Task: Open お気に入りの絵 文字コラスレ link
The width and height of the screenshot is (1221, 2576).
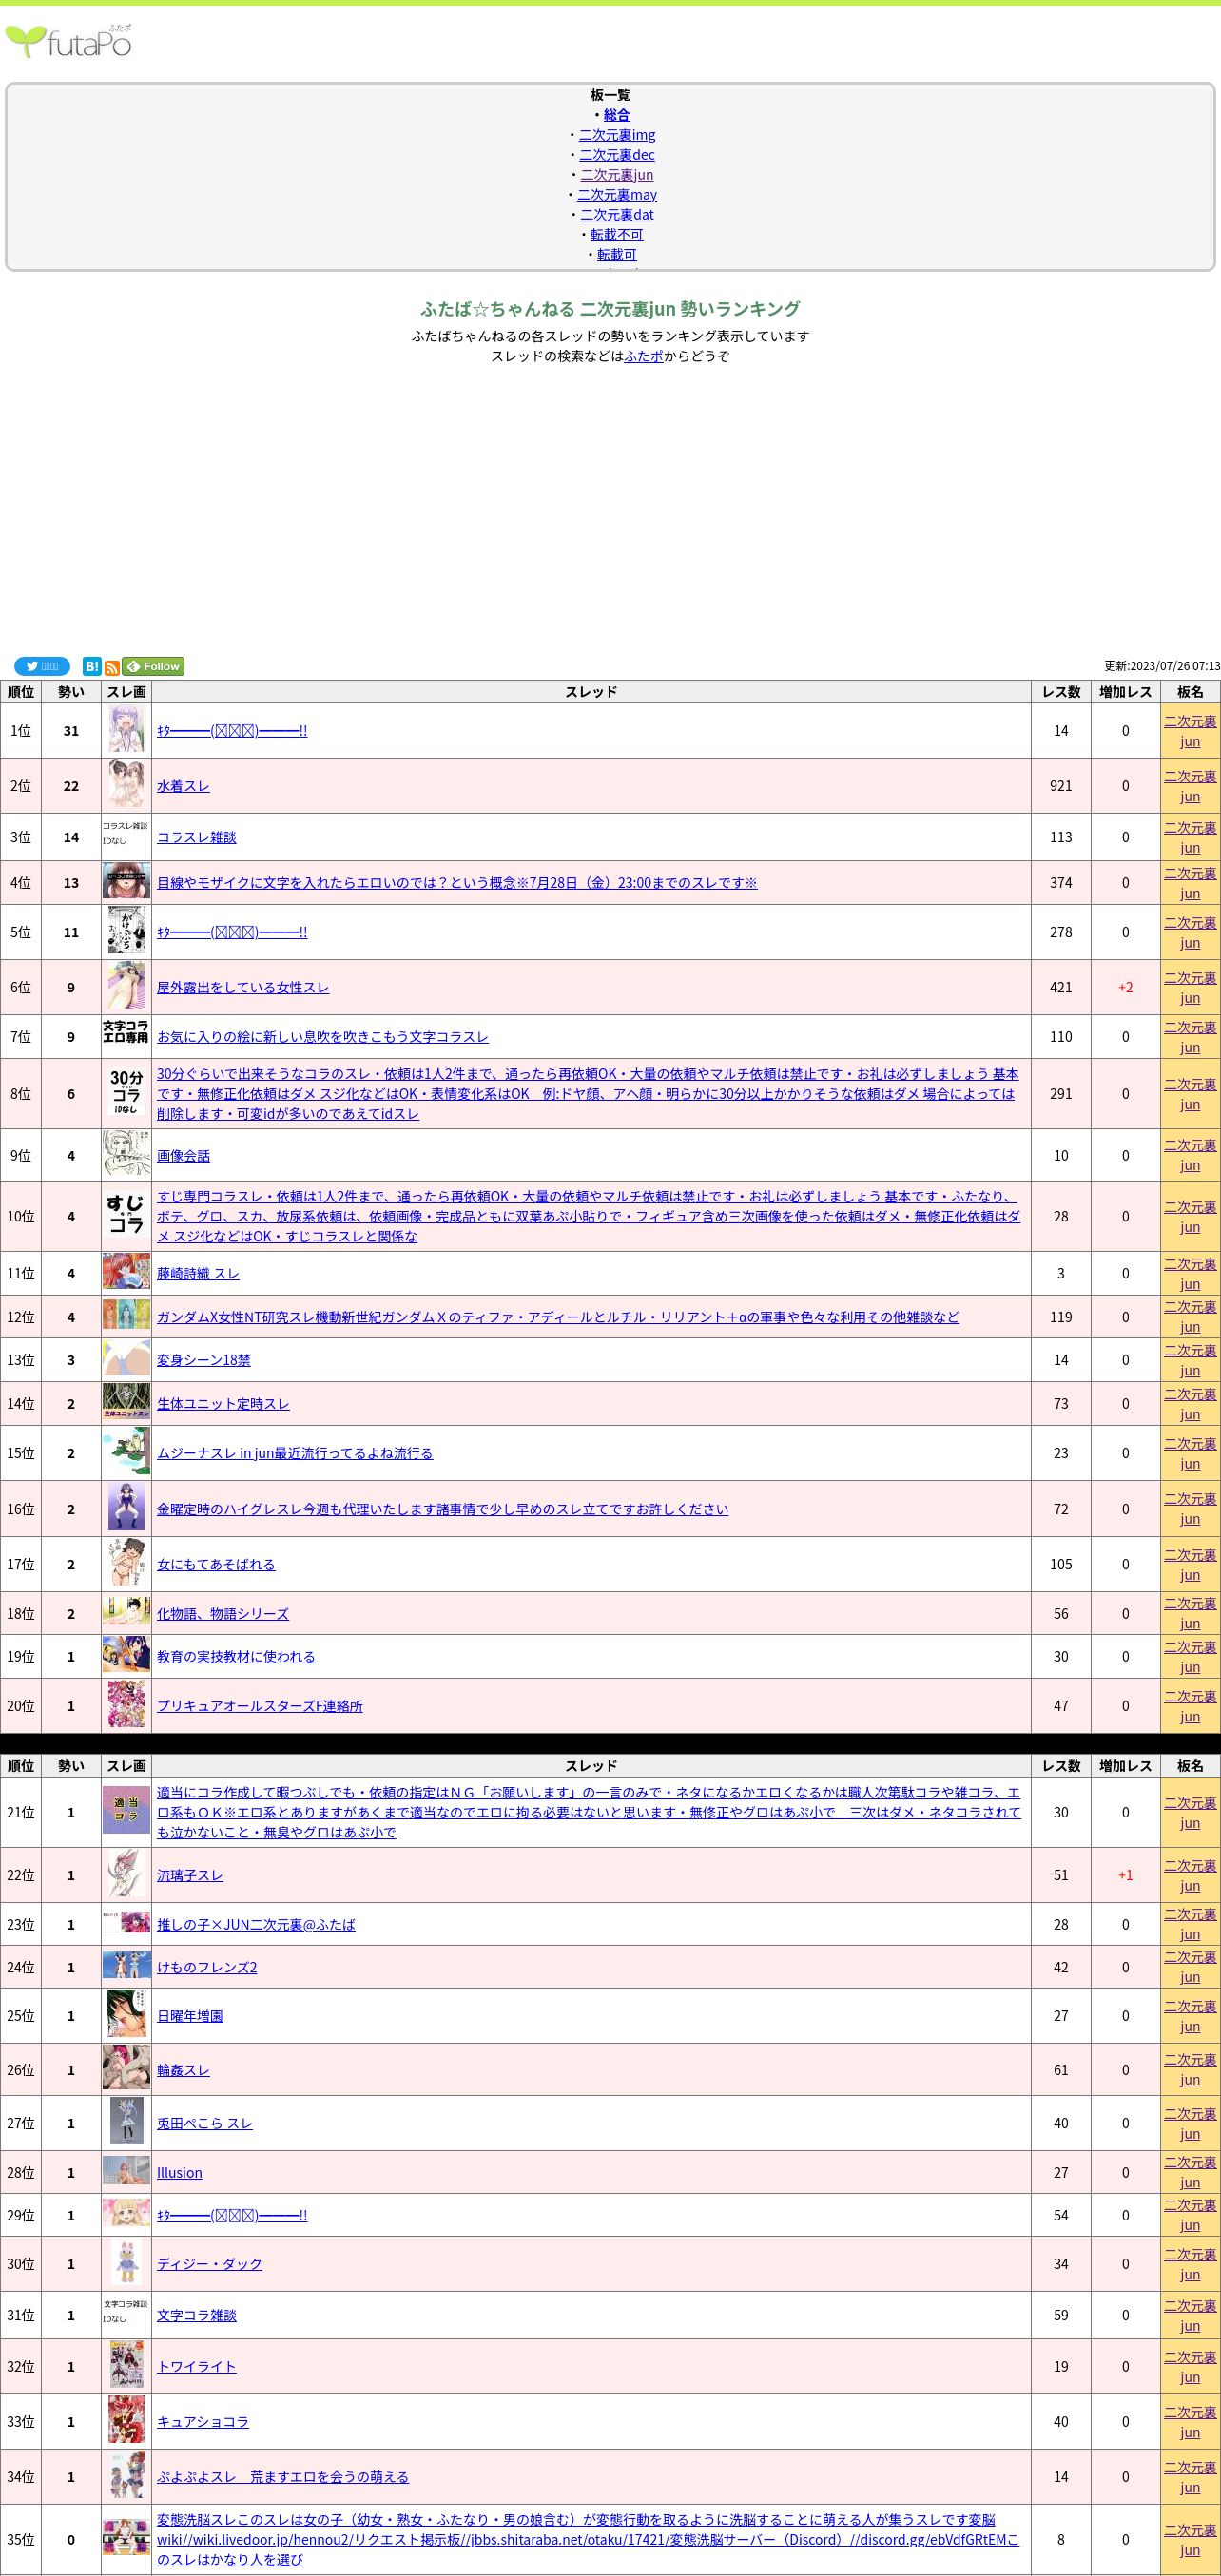Action: click(323, 1037)
